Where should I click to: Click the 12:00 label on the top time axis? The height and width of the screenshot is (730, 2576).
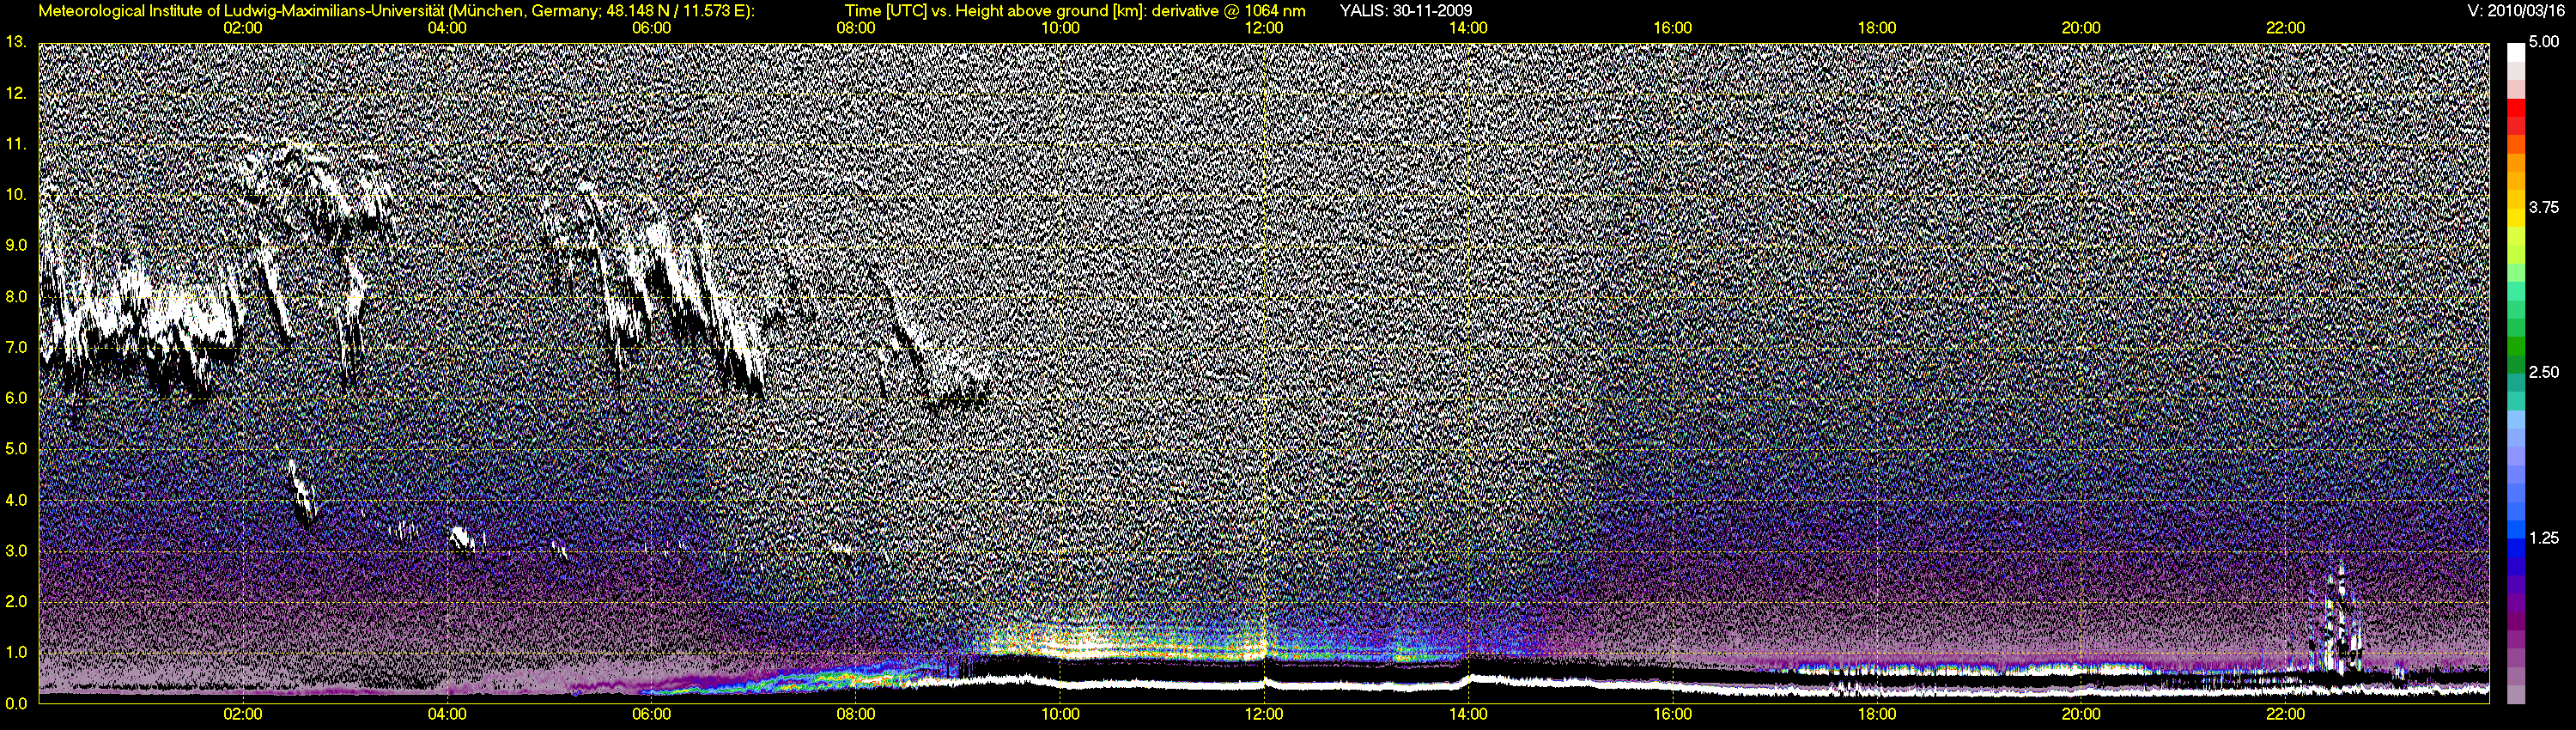click(x=1264, y=28)
